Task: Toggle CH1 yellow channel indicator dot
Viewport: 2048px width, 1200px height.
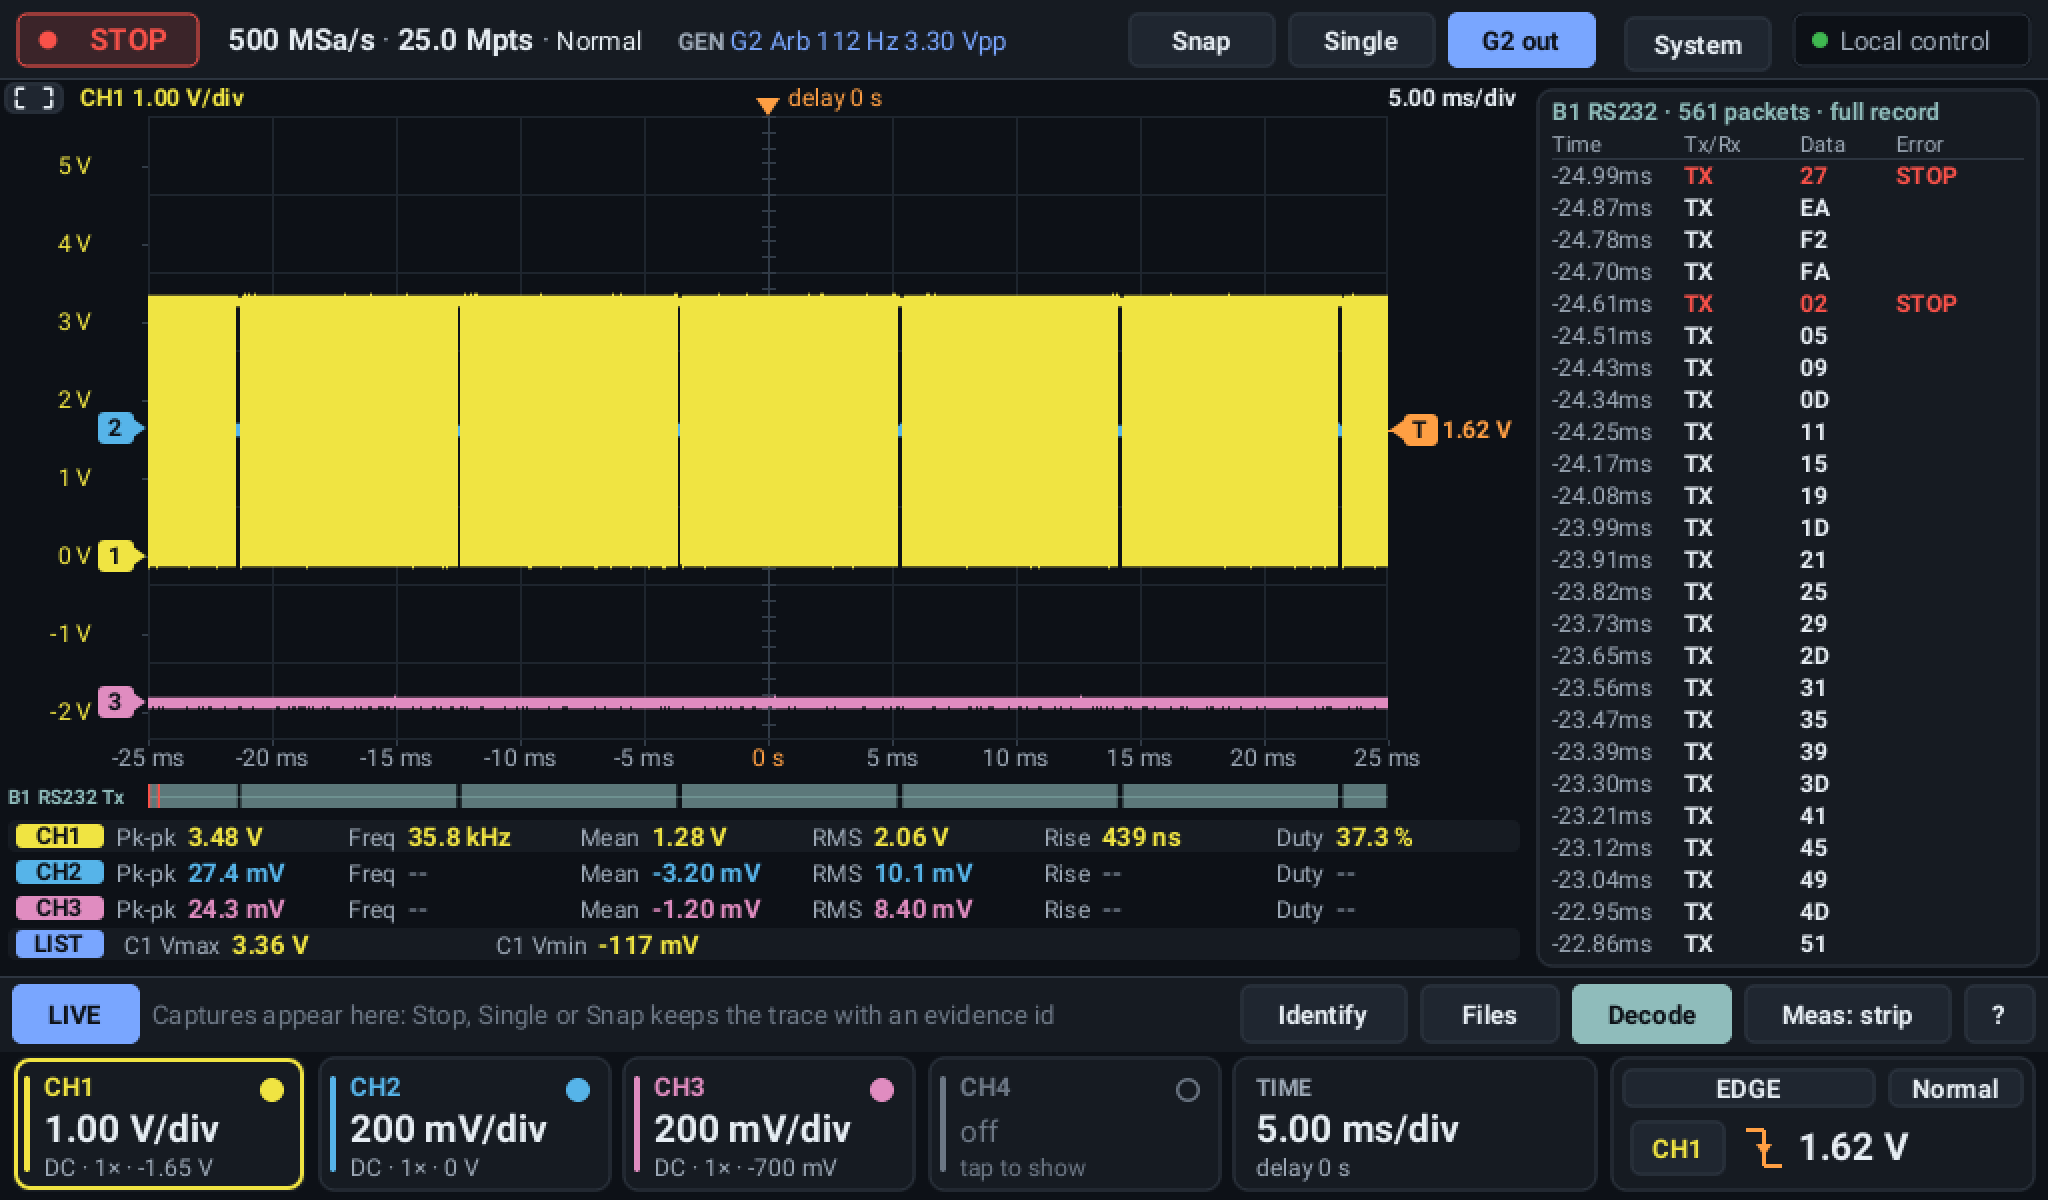Action: (x=271, y=1090)
